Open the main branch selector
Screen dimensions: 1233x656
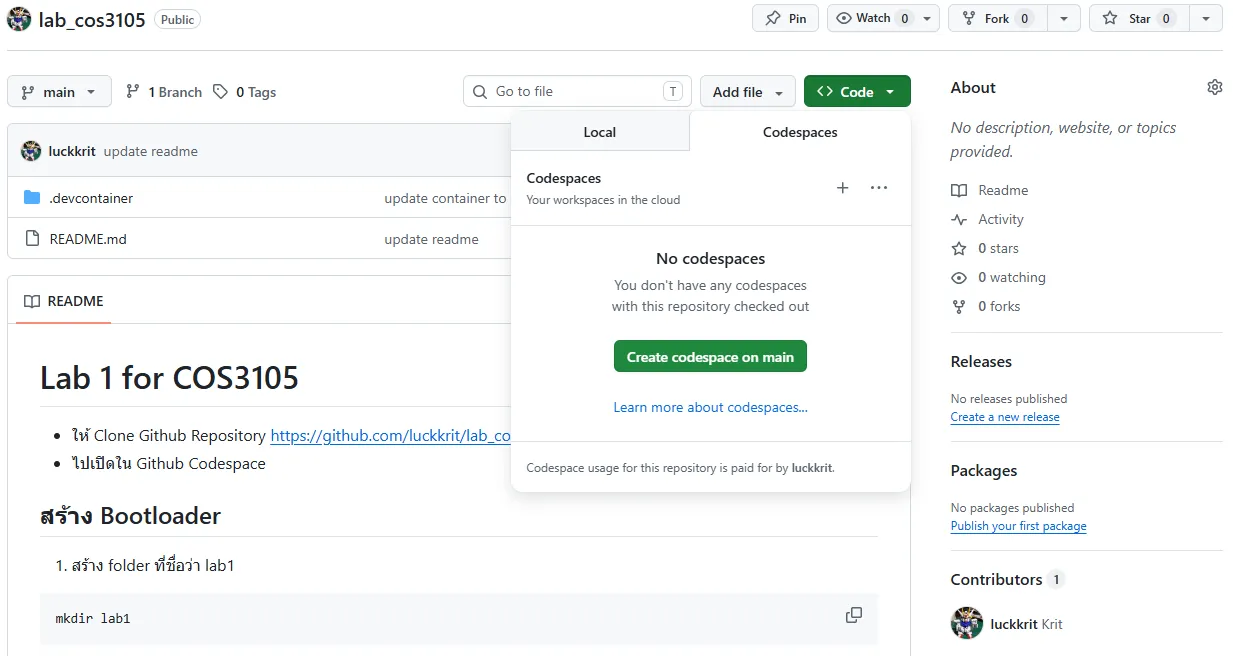click(59, 92)
